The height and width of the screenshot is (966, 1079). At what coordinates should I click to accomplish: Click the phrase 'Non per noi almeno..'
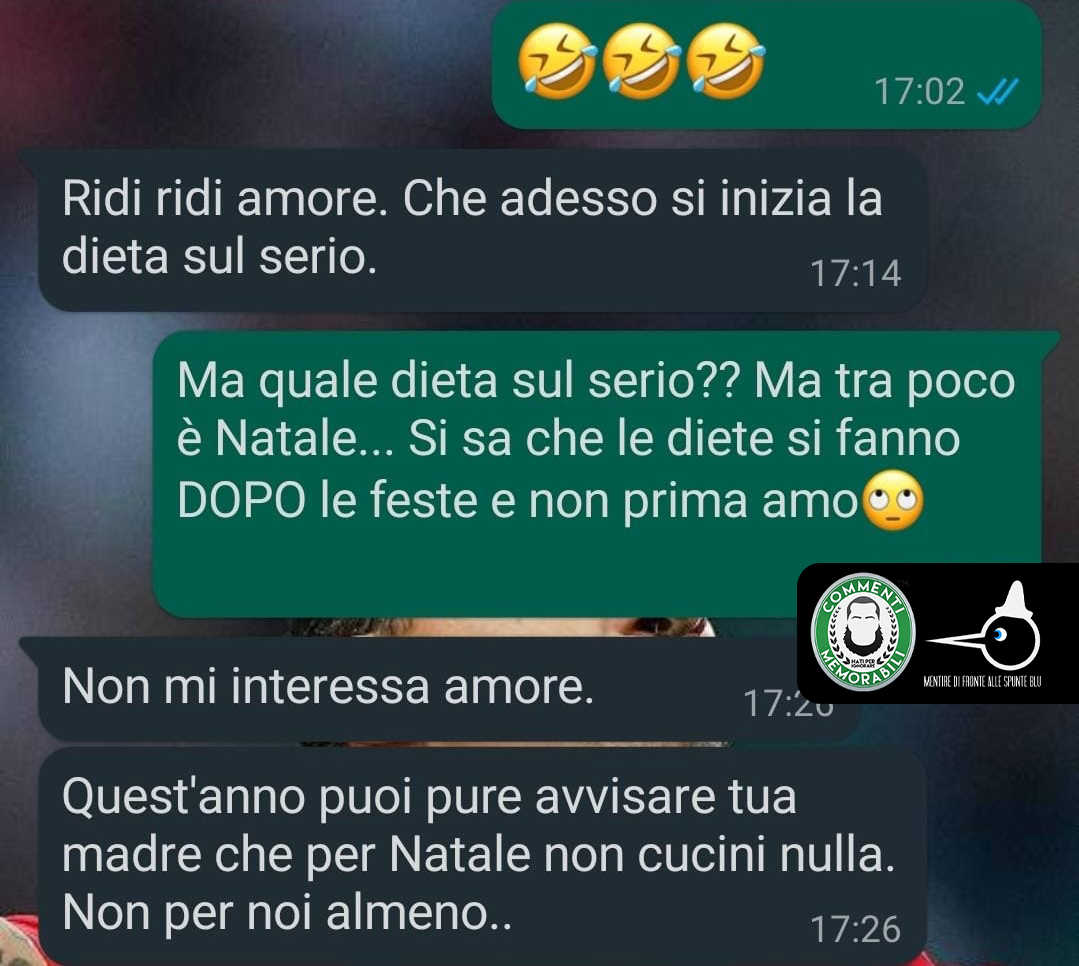click(287, 913)
